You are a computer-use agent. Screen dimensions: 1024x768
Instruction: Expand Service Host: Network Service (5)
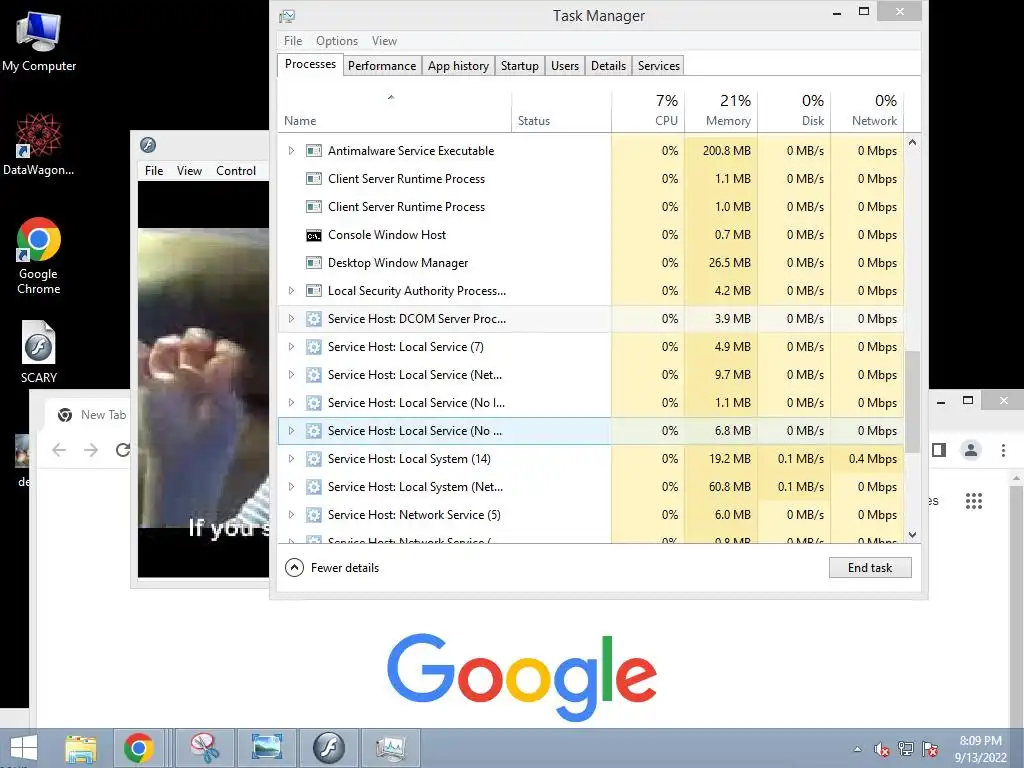pos(291,515)
